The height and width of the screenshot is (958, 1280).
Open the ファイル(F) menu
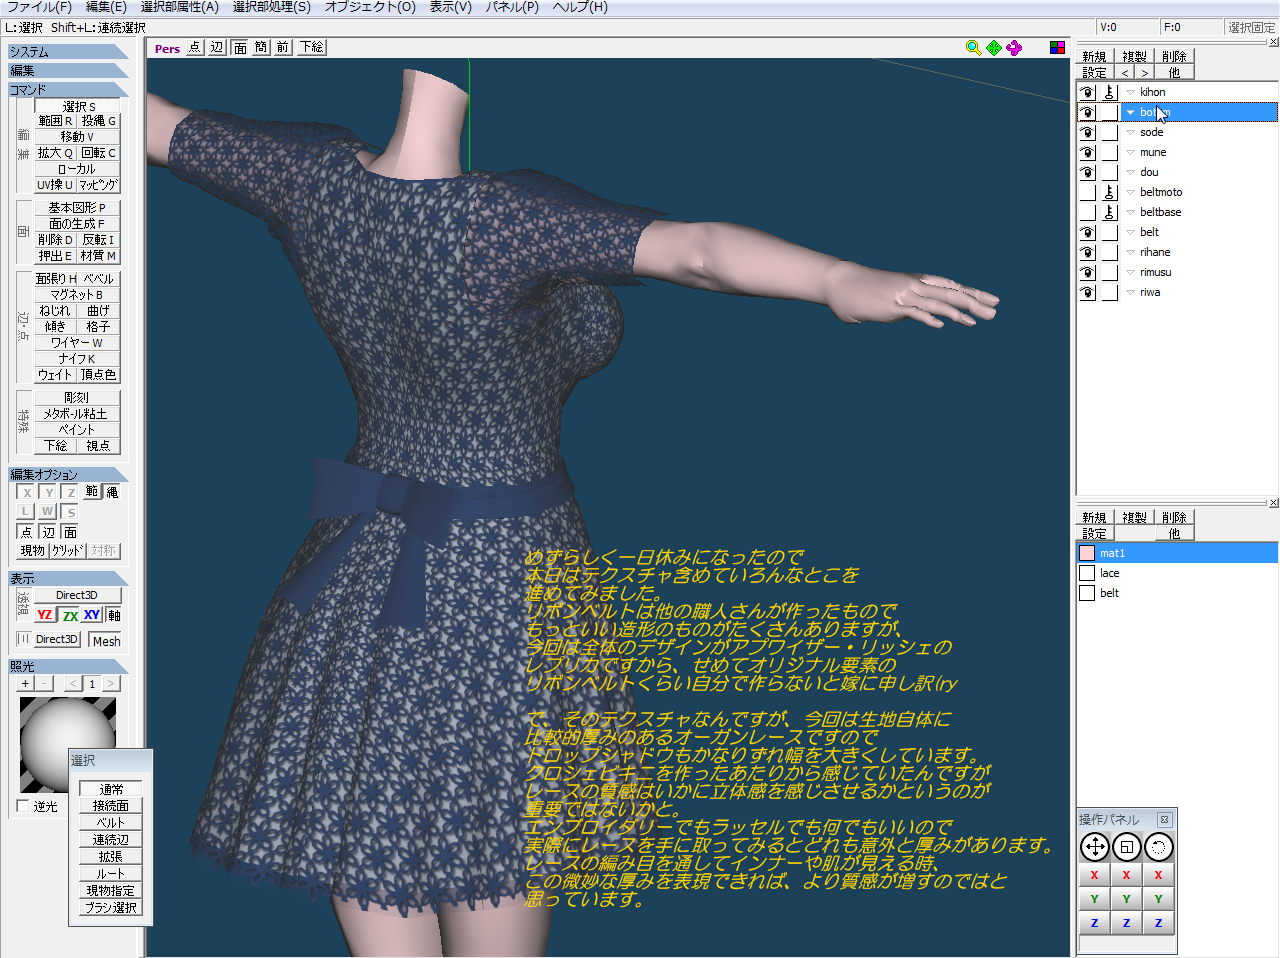point(39,7)
